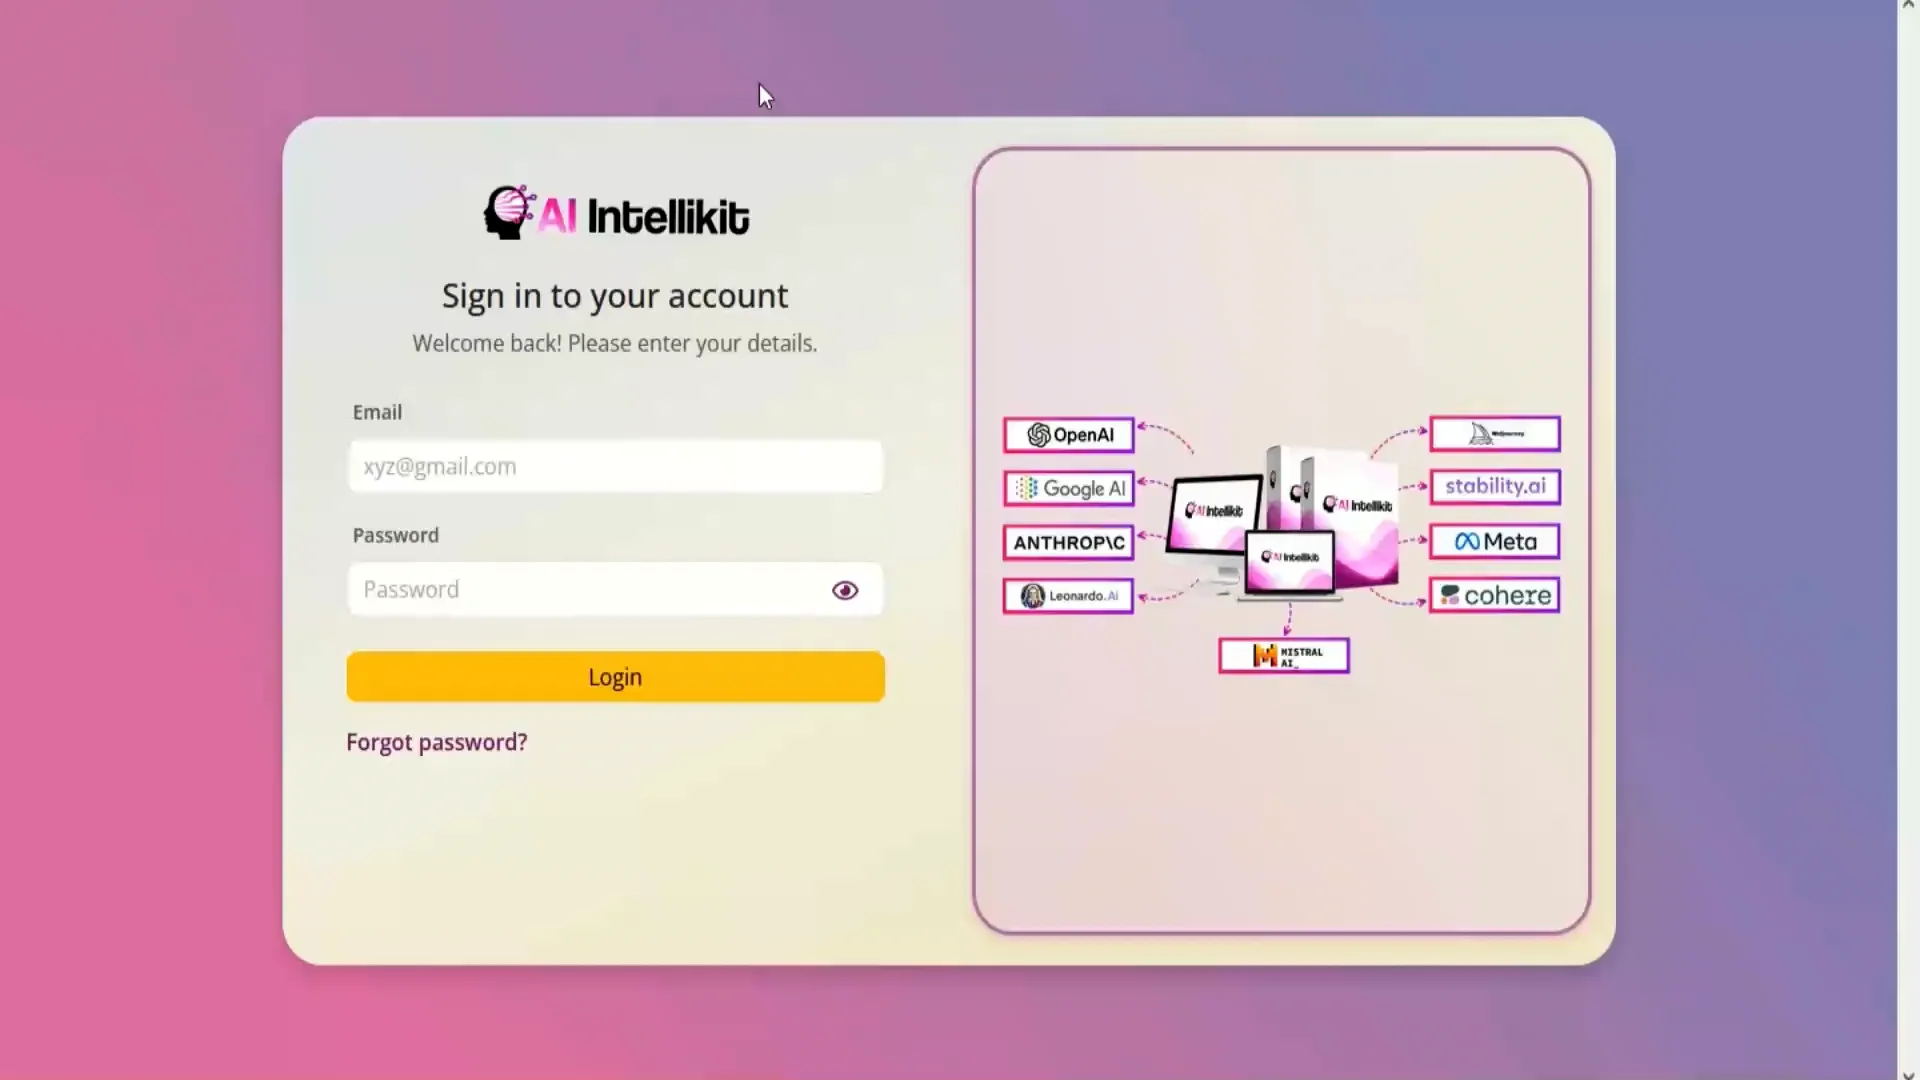This screenshot has height=1080, width=1920.
Task: Click the Login button
Action: [614, 676]
